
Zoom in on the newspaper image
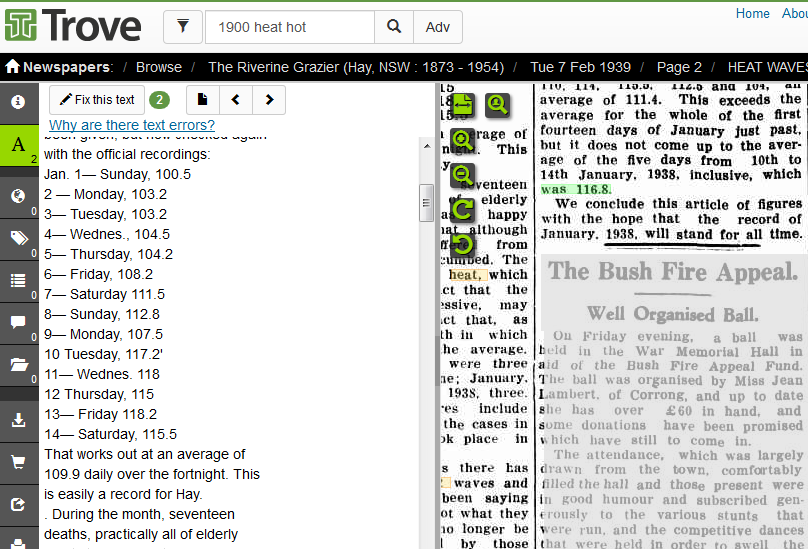[462, 140]
